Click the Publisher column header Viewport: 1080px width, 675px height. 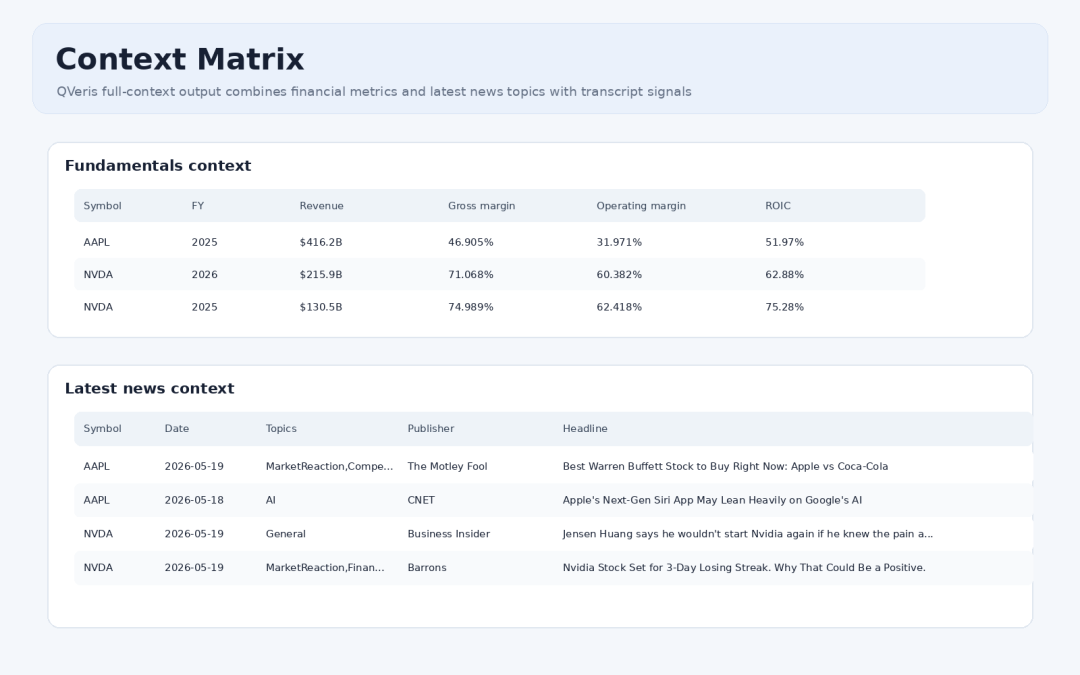click(430, 428)
